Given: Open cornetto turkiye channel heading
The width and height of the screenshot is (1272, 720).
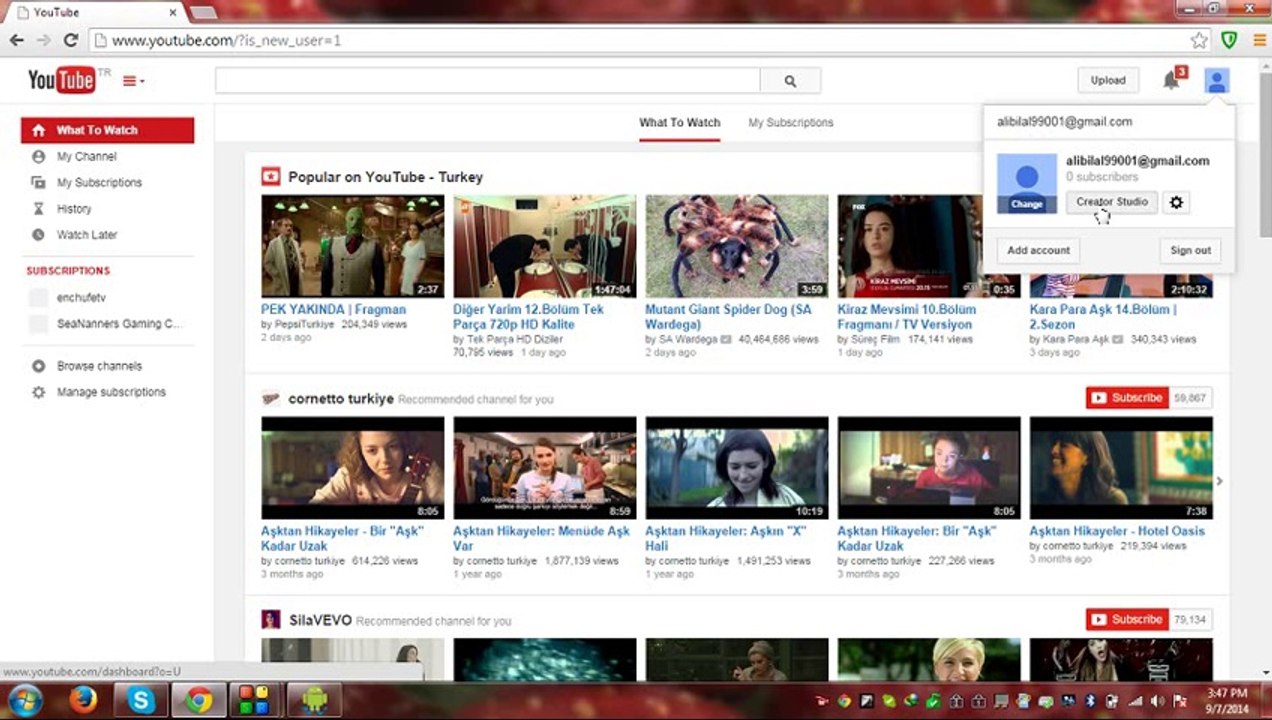Looking at the screenshot, I should click(x=341, y=398).
